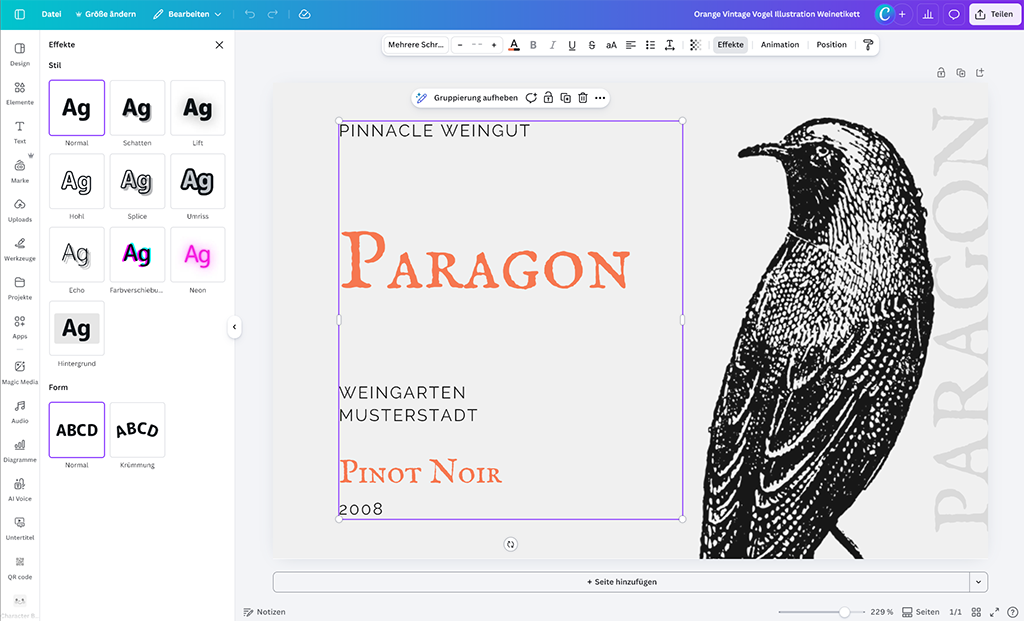Click Gruppierung aufheben
The width and height of the screenshot is (1024, 621).
pos(475,98)
